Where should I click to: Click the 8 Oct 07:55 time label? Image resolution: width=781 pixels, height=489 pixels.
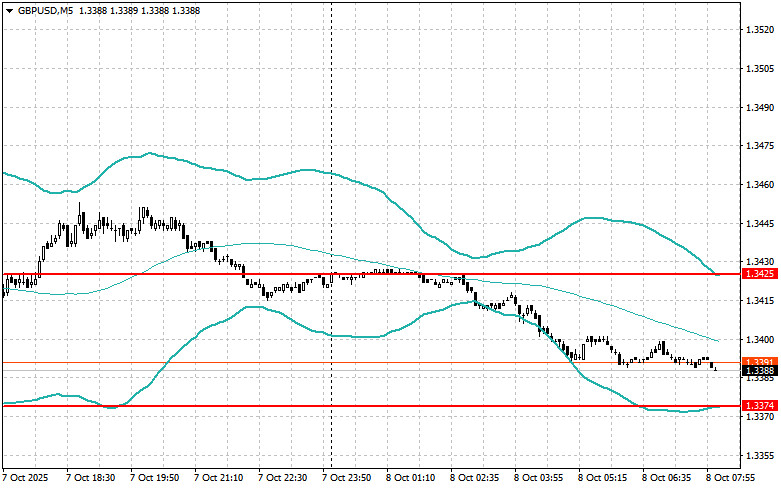(x=730, y=478)
